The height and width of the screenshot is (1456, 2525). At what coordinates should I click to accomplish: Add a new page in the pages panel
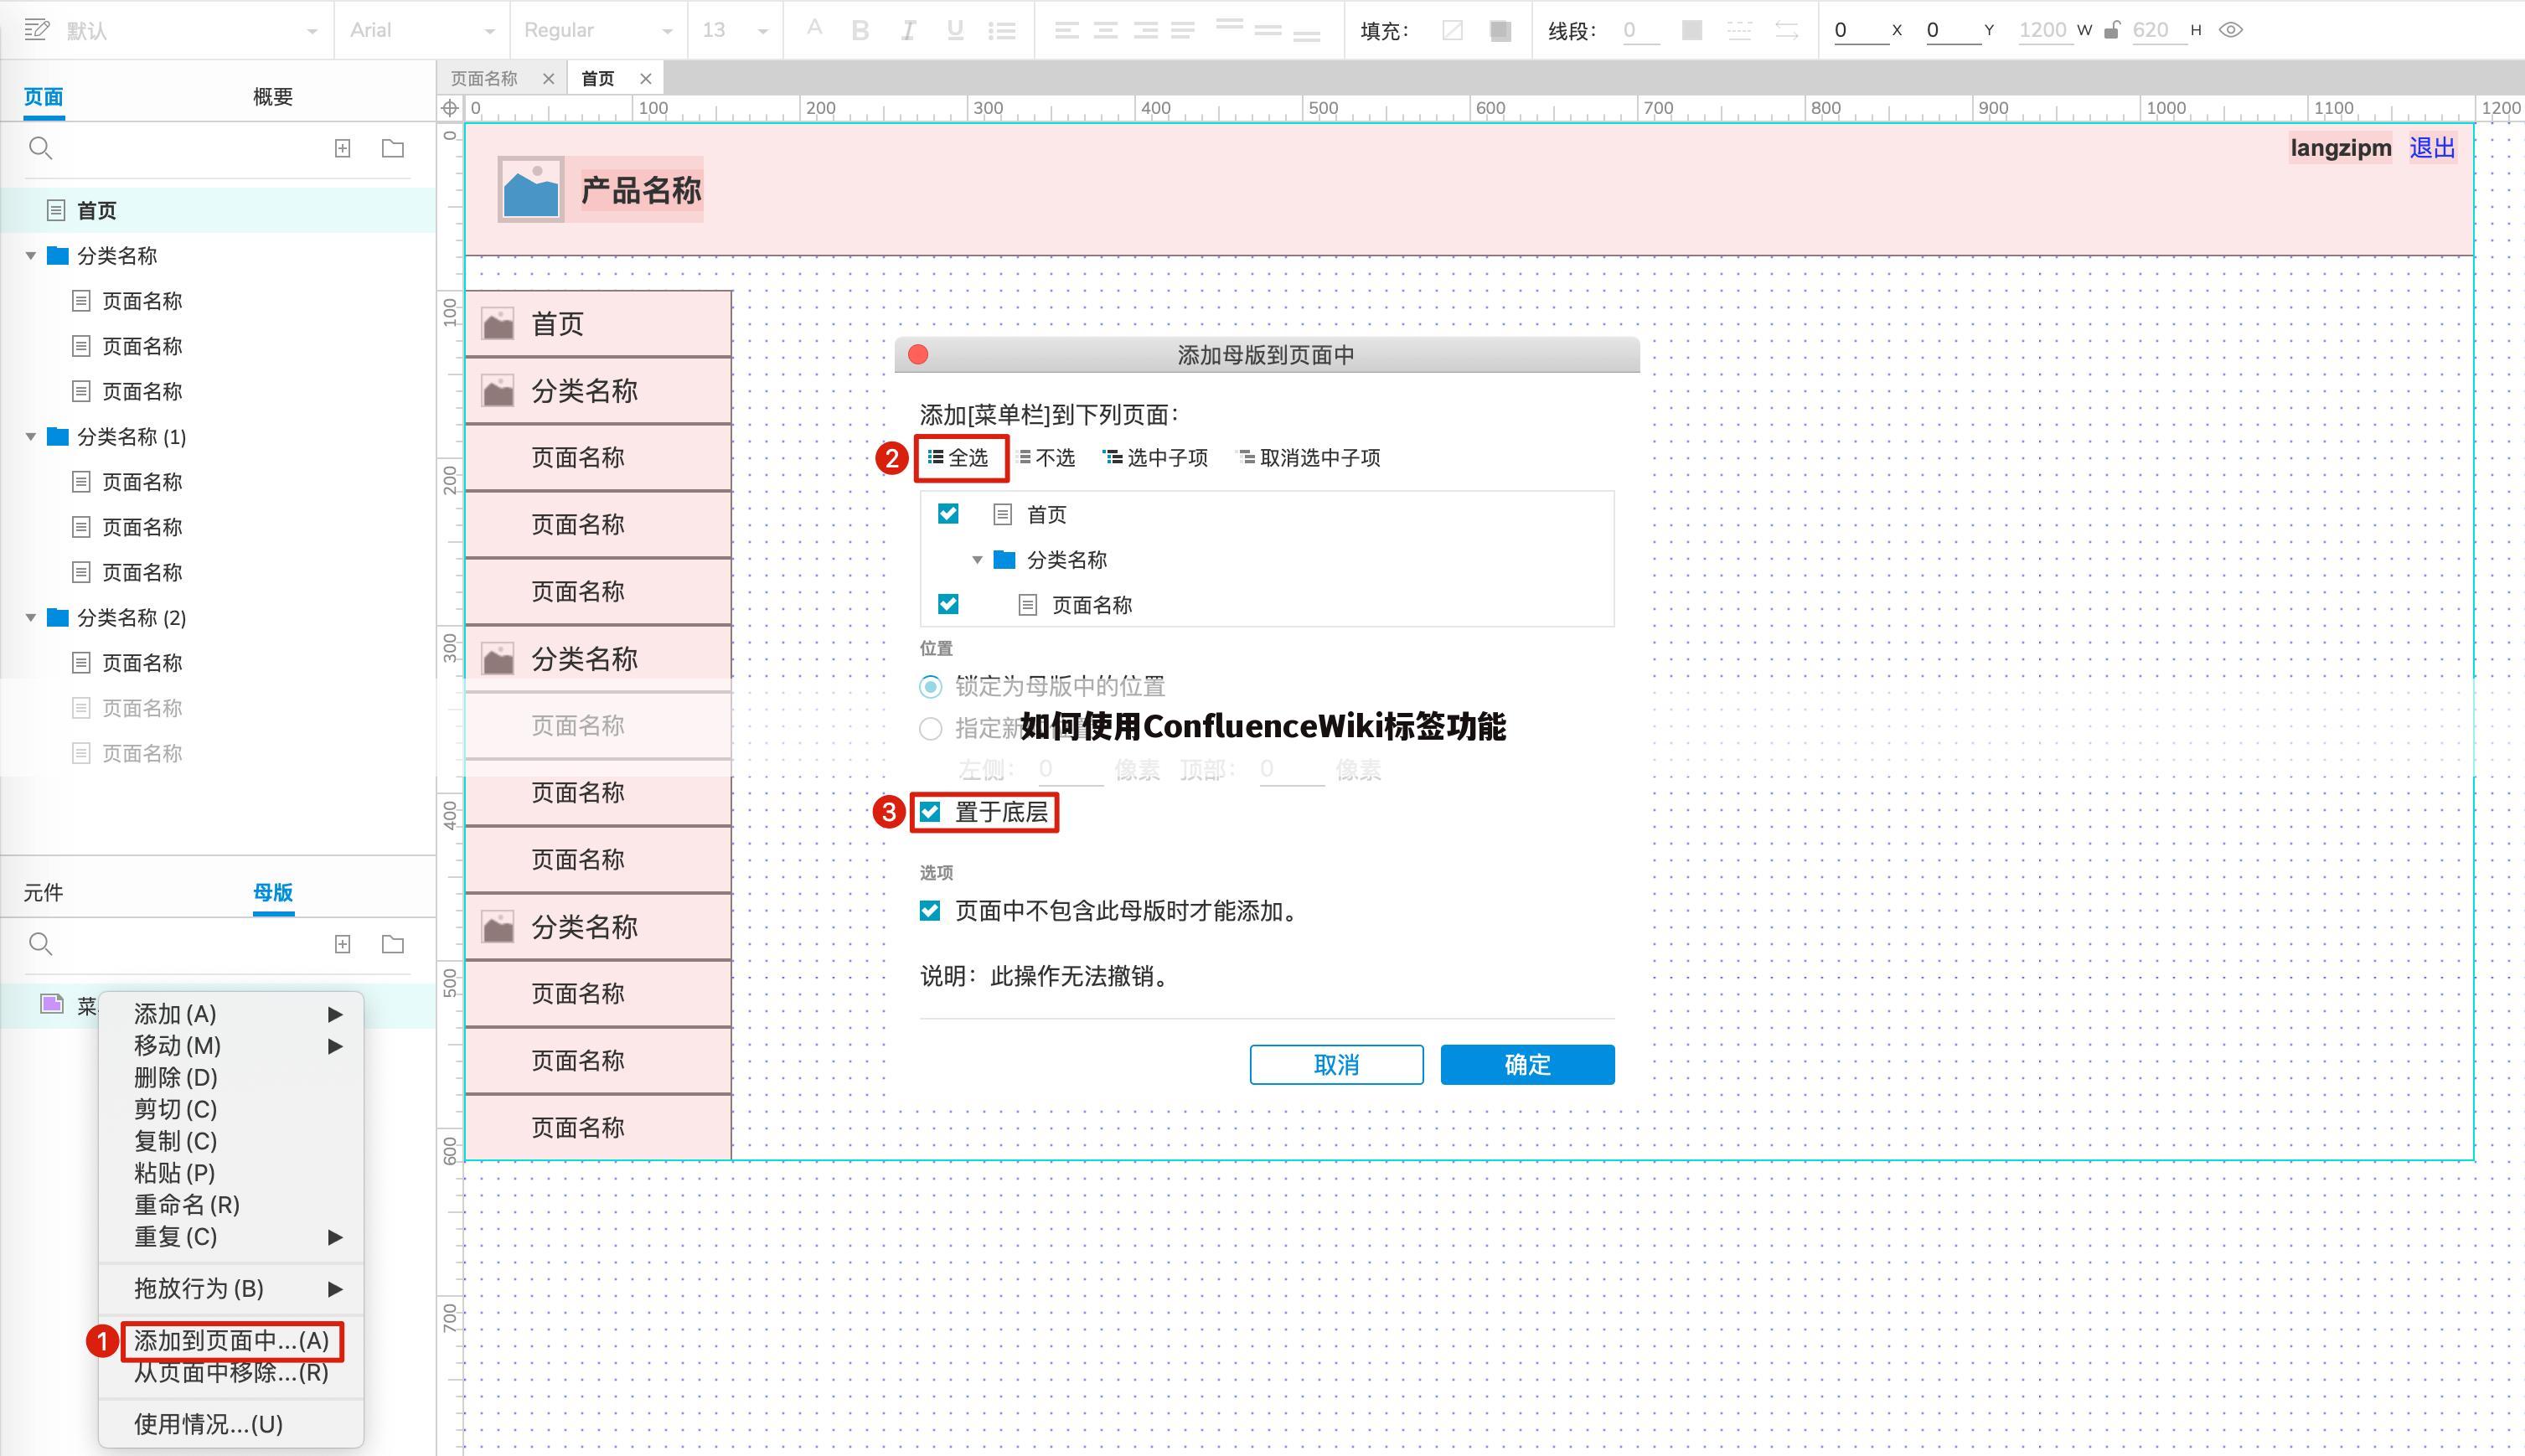tap(343, 148)
